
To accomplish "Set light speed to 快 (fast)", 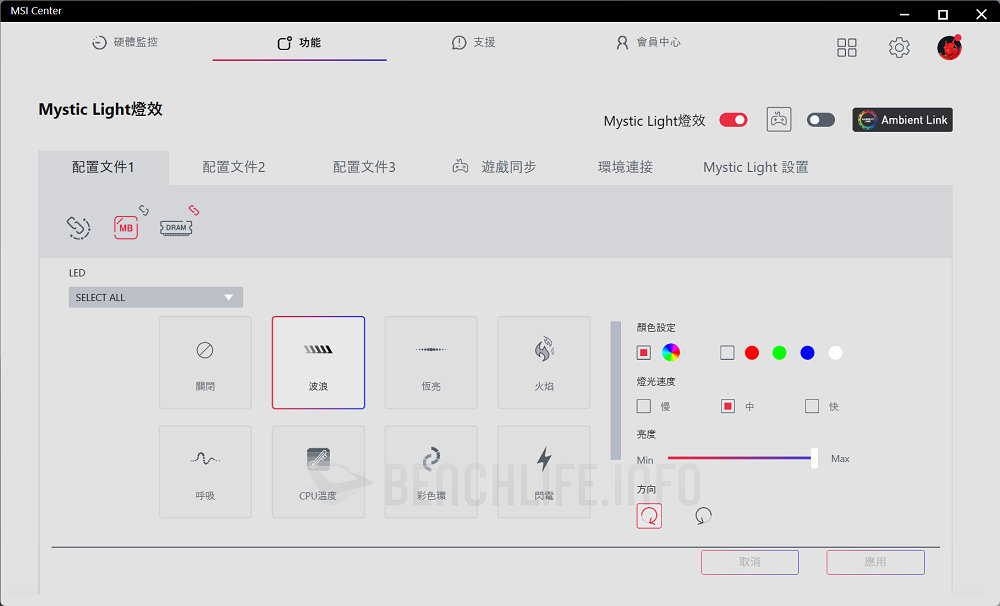I will point(812,406).
